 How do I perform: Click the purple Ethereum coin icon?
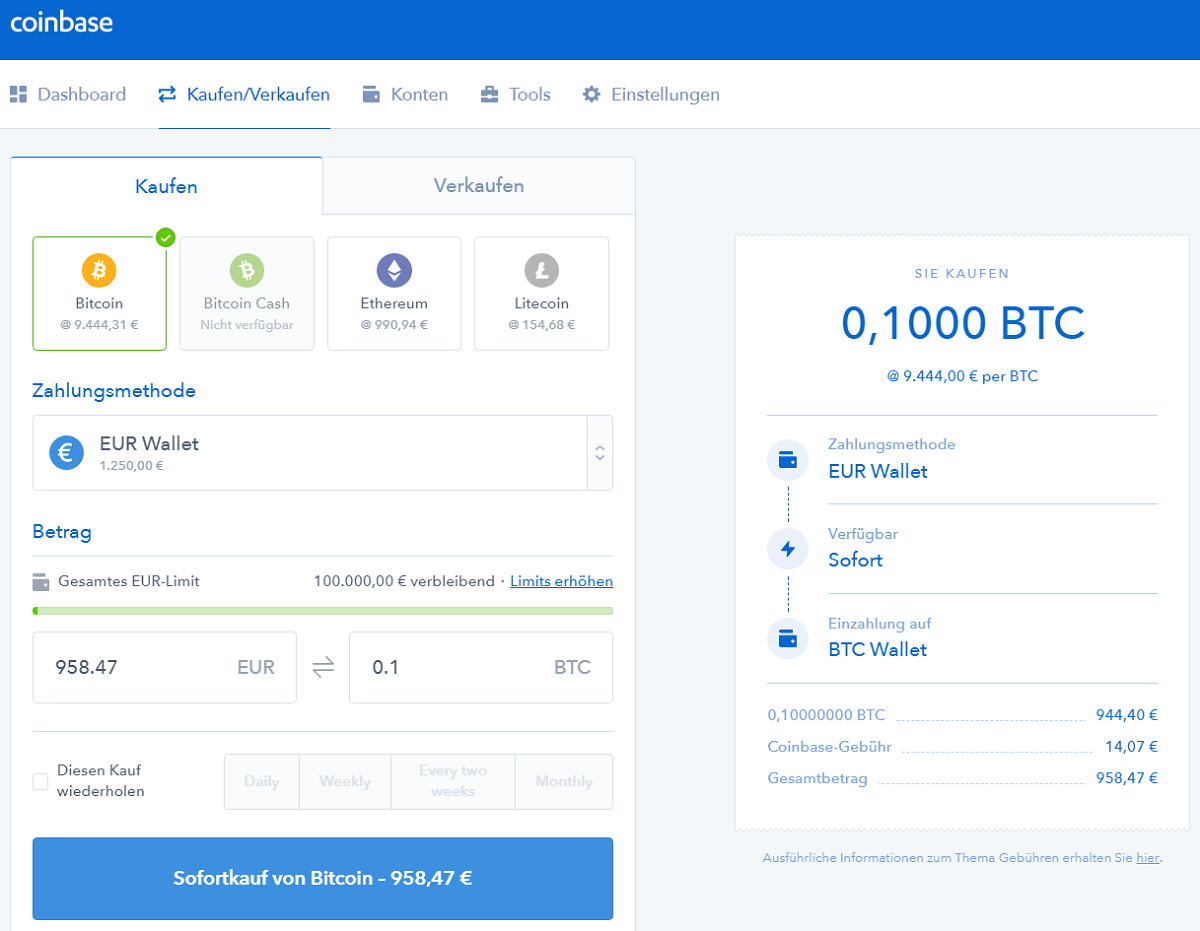[394, 270]
